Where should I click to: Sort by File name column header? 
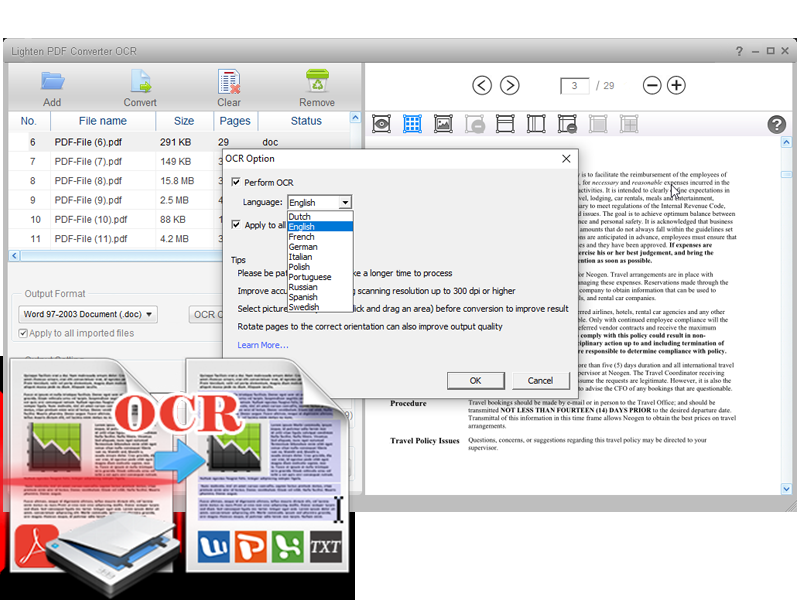pyautogui.click(x=103, y=121)
